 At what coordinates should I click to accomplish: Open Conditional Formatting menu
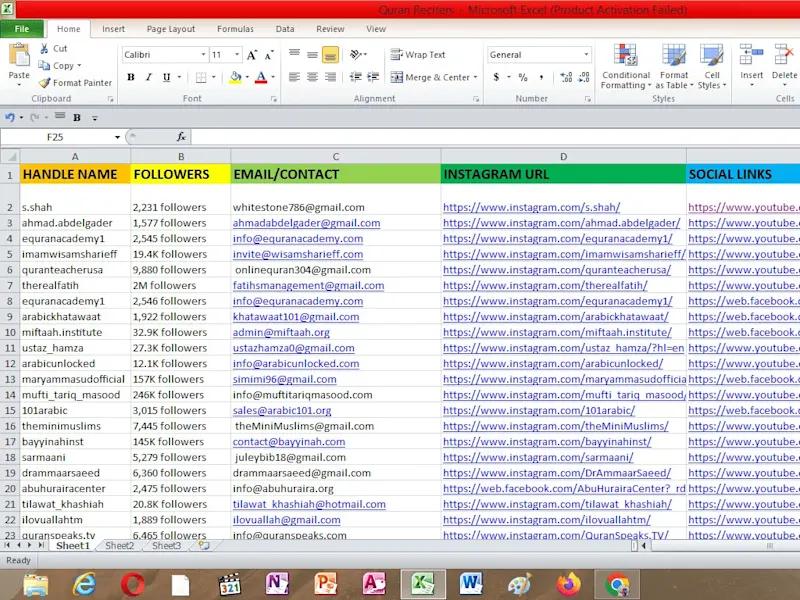click(x=626, y=67)
